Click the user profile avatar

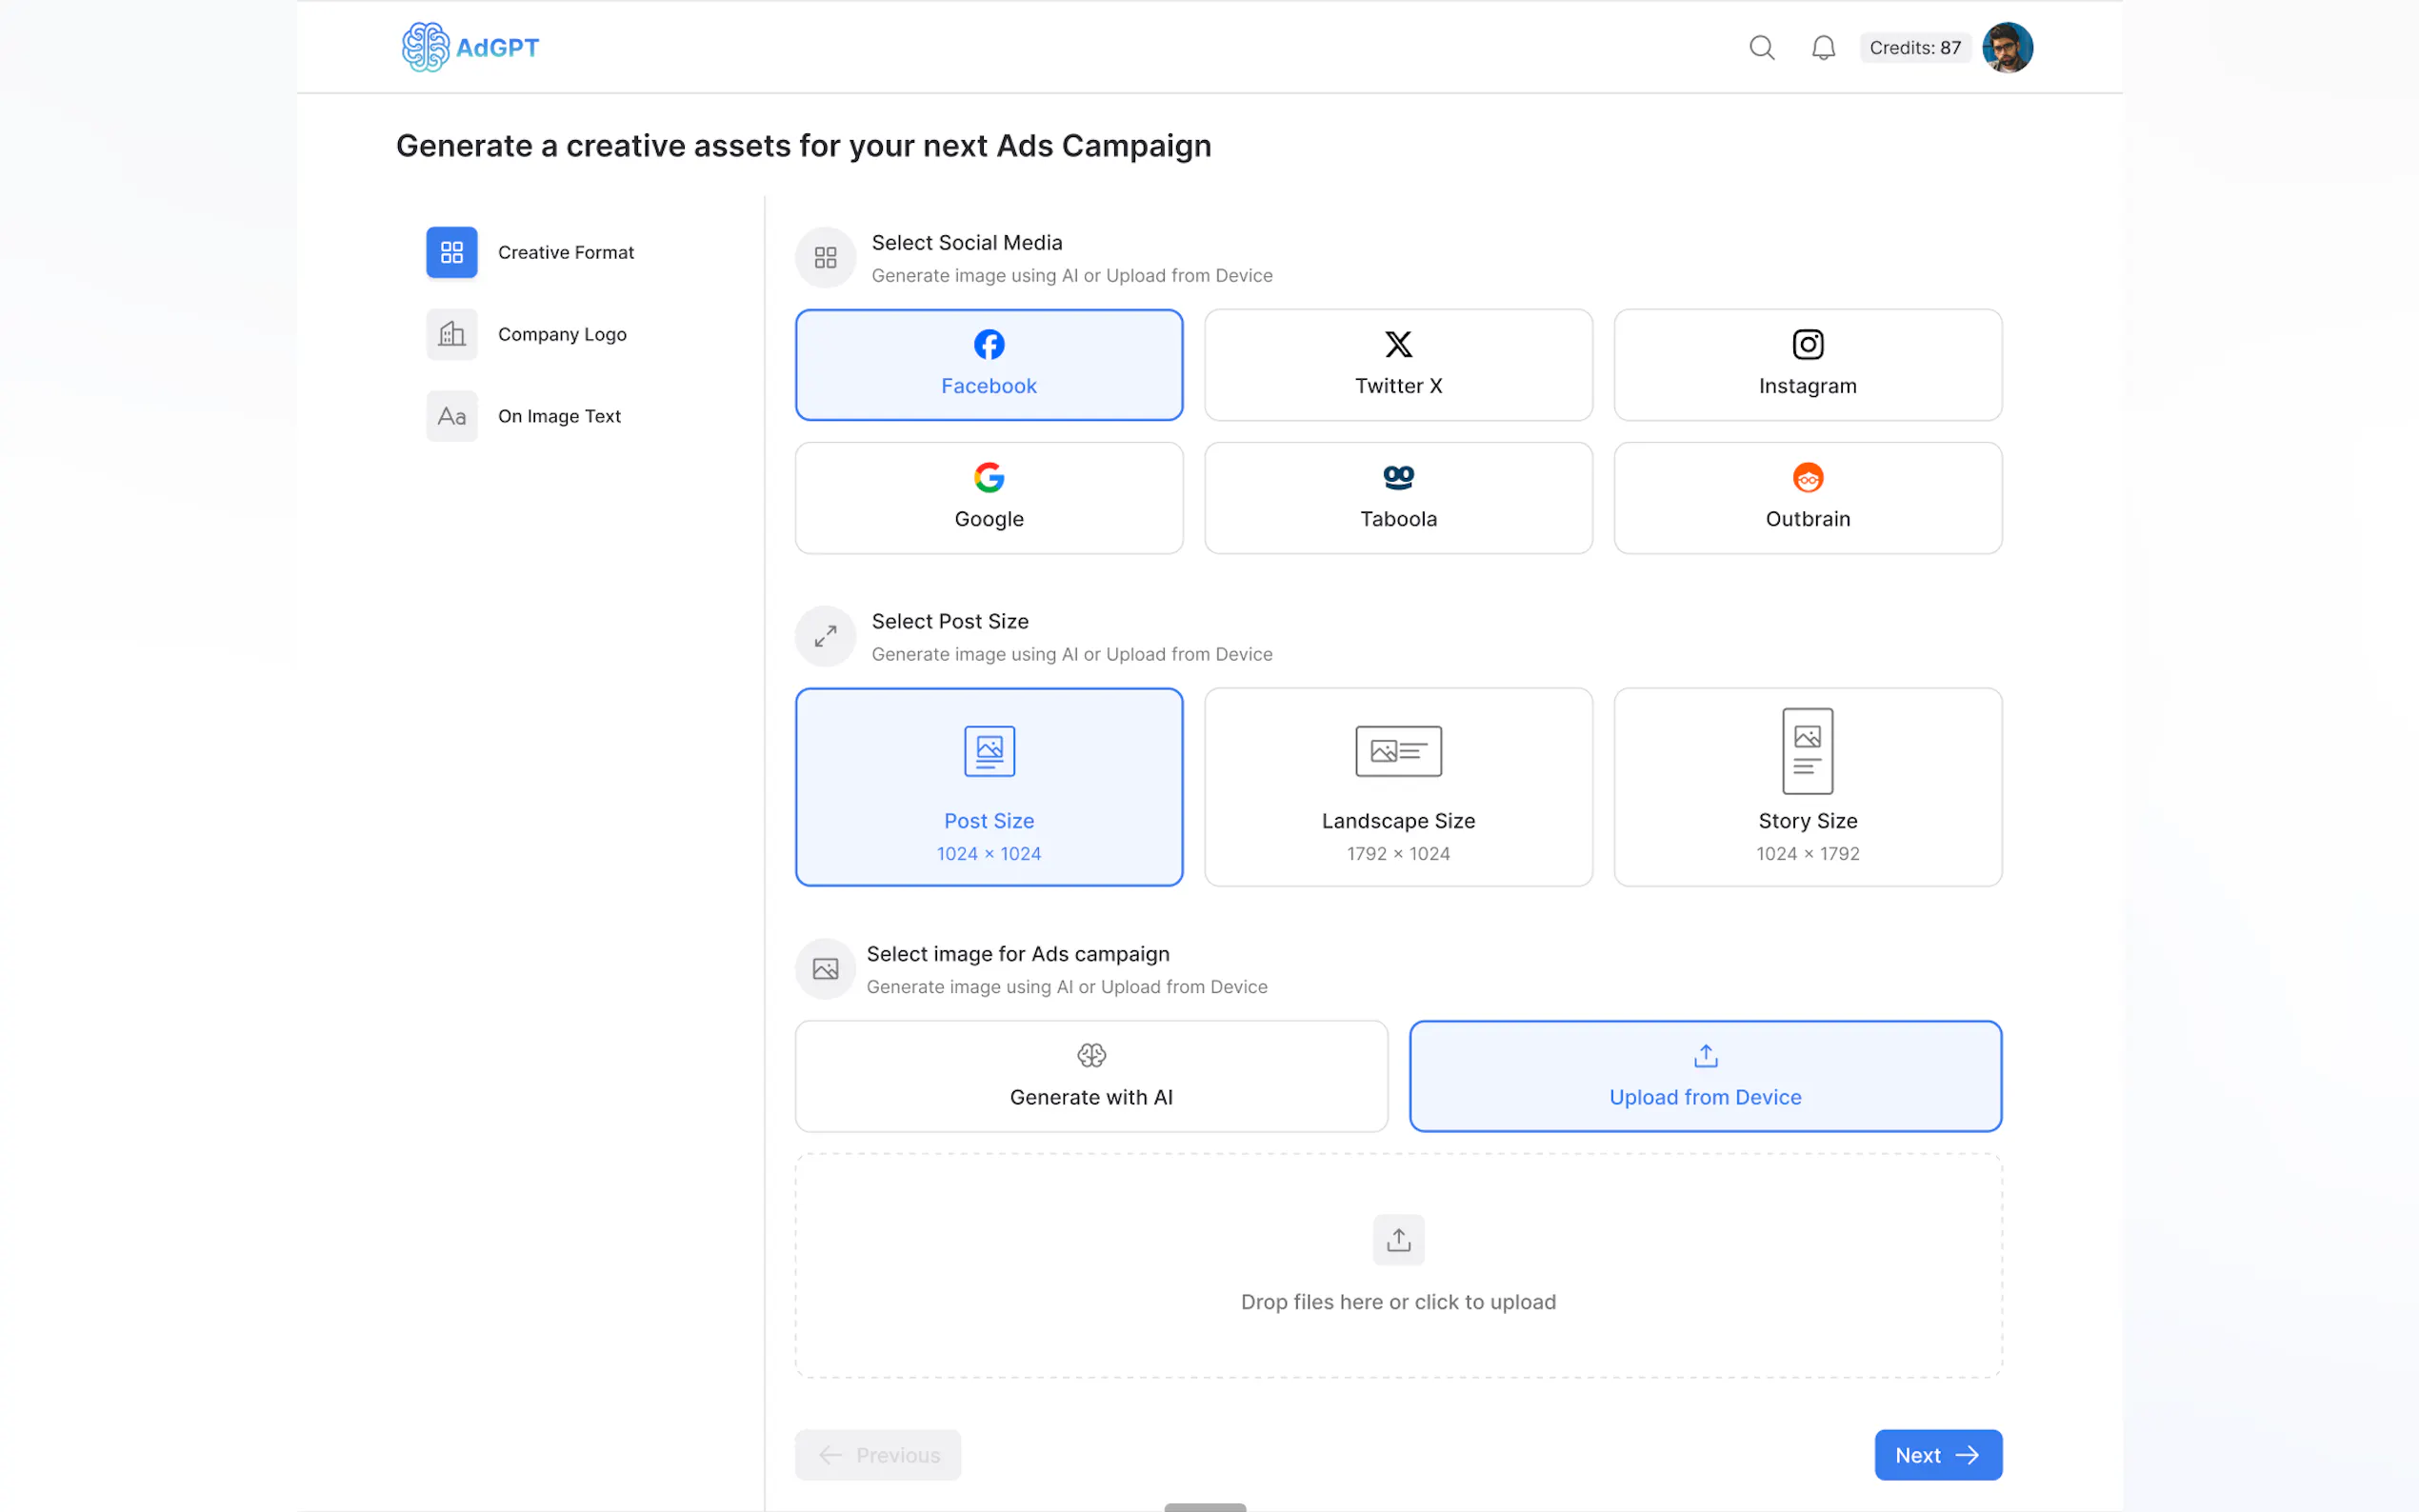[2006, 48]
